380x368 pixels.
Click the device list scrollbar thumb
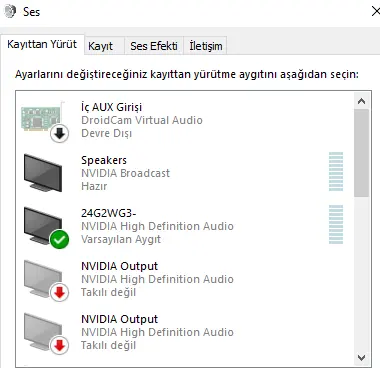[361, 153]
